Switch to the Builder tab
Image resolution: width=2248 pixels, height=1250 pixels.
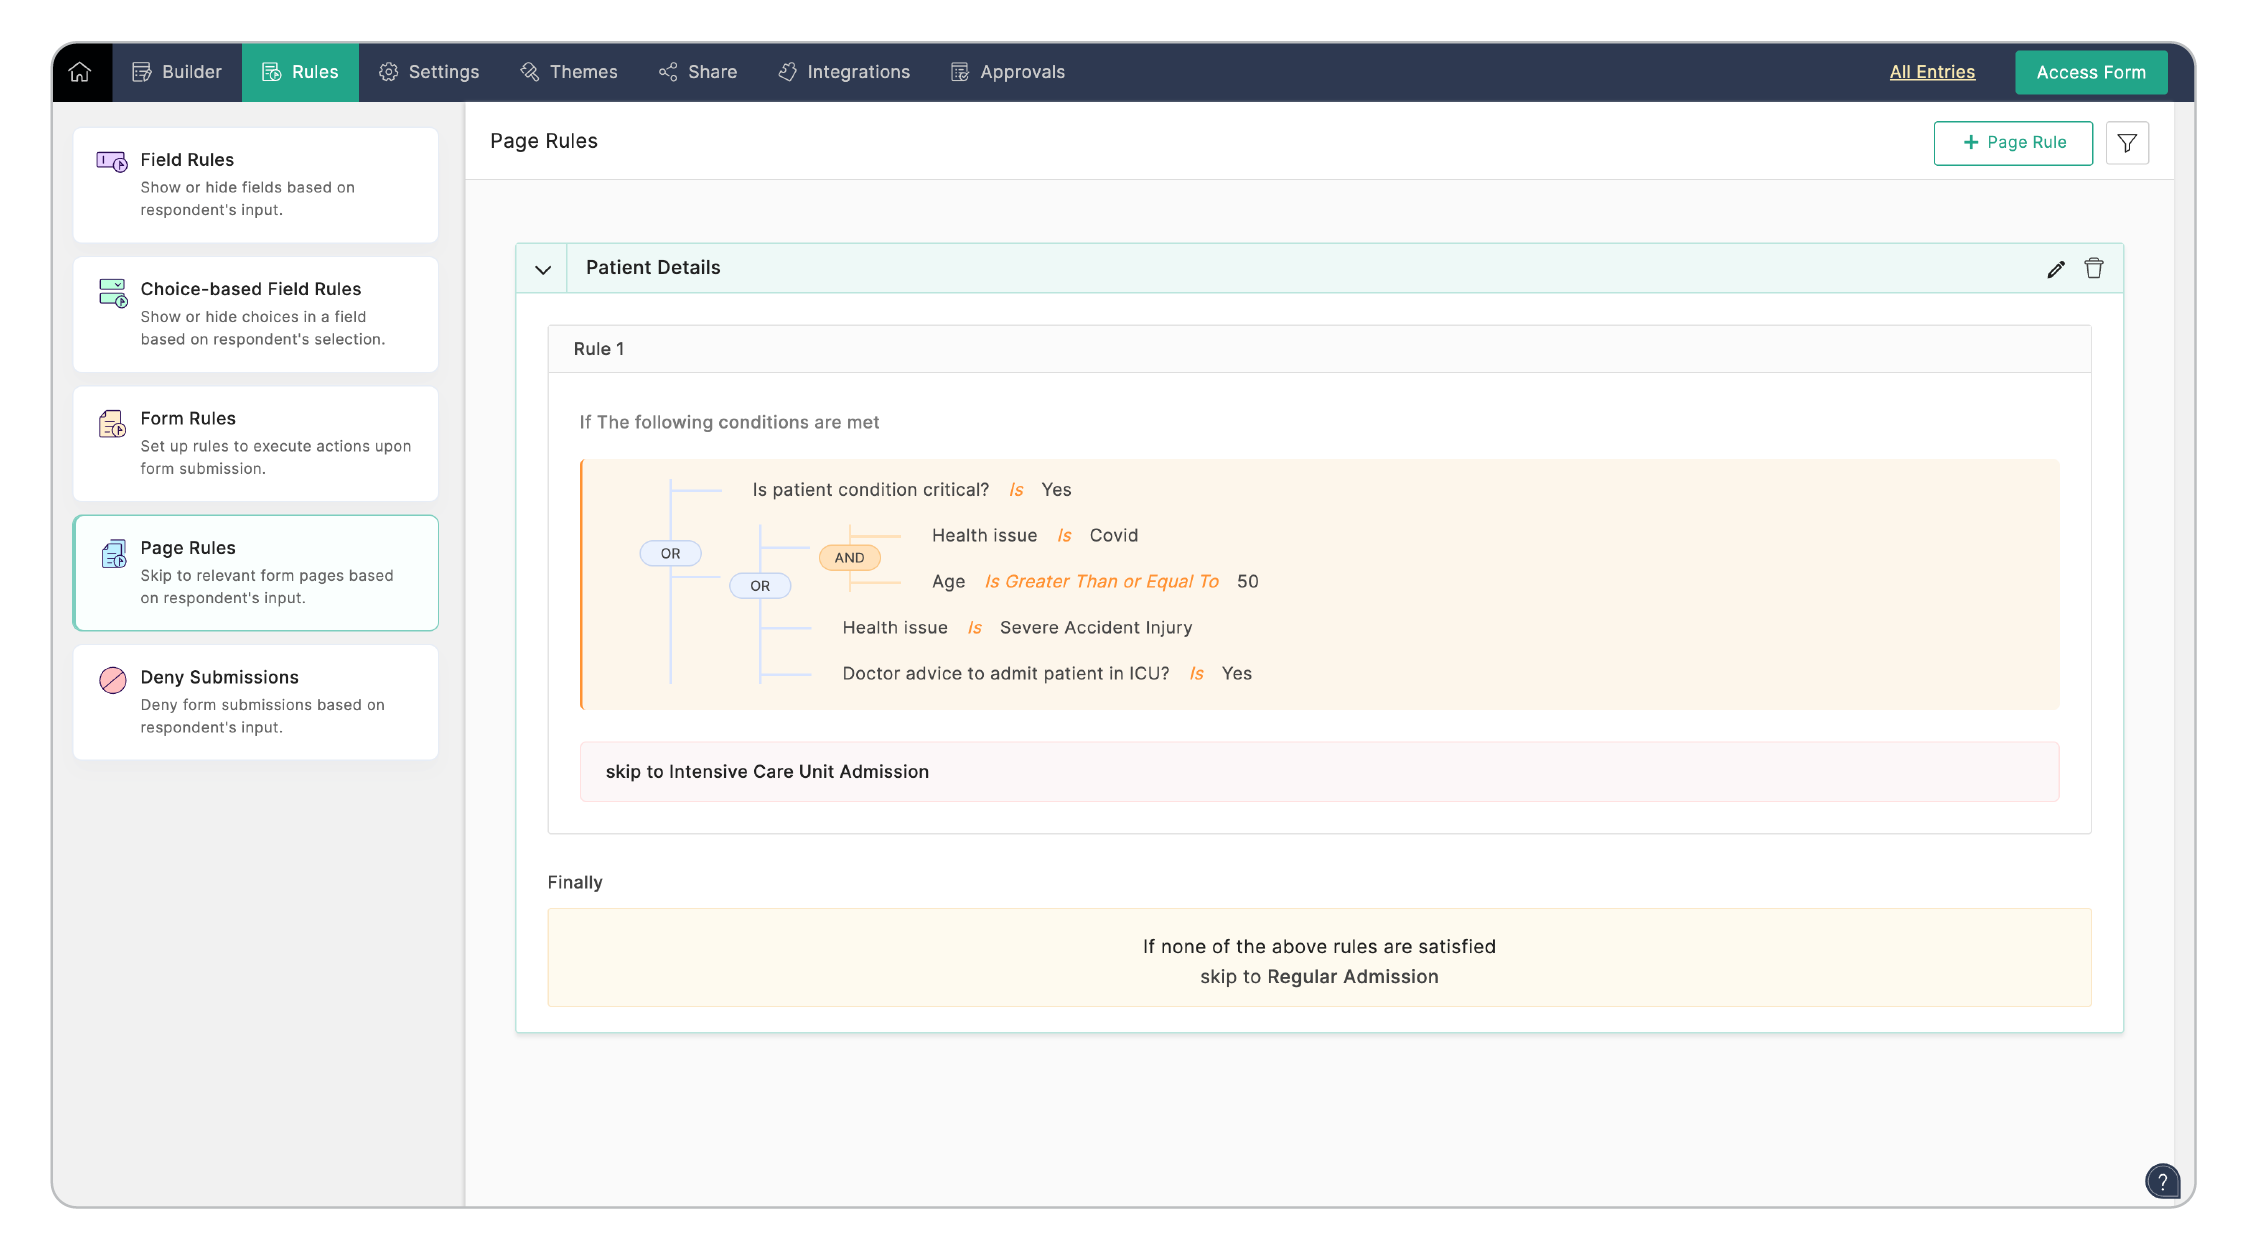177,72
